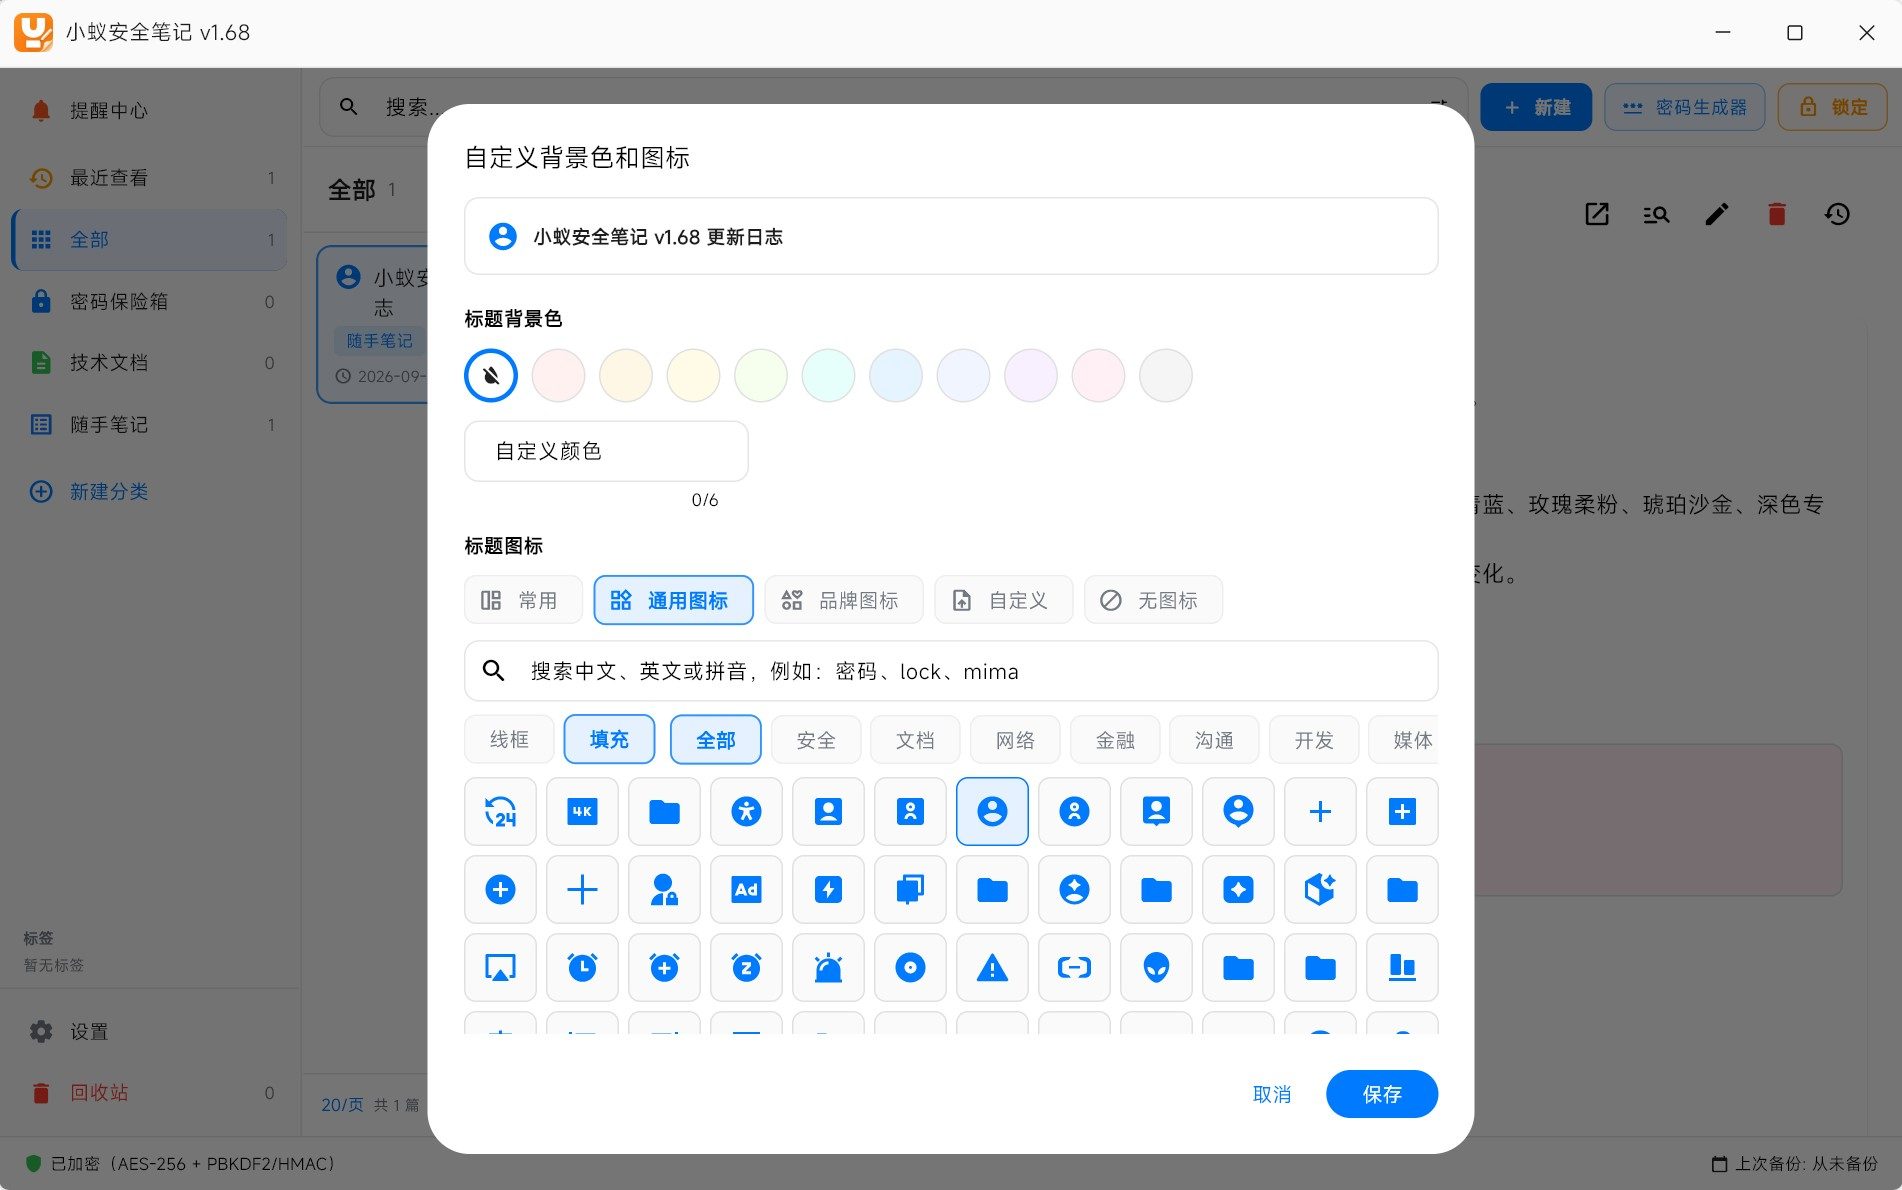Select the no-background-color swatch
1902x1190 pixels.
pyautogui.click(x=491, y=376)
